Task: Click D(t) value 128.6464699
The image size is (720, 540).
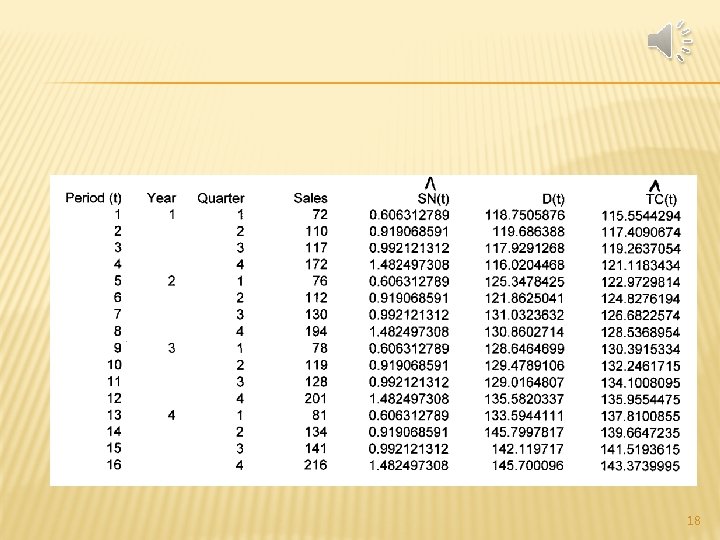Action: [525, 349]
